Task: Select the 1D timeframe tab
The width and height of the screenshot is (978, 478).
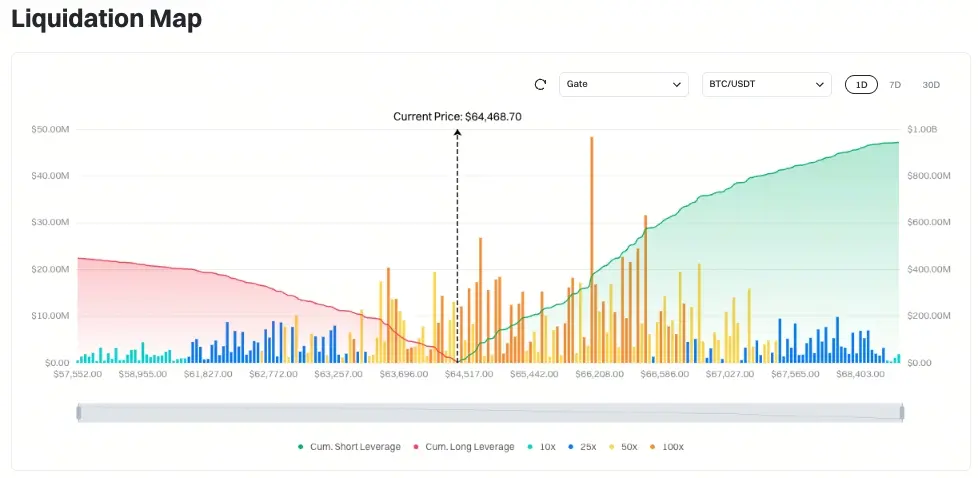Action: point(861,85)
